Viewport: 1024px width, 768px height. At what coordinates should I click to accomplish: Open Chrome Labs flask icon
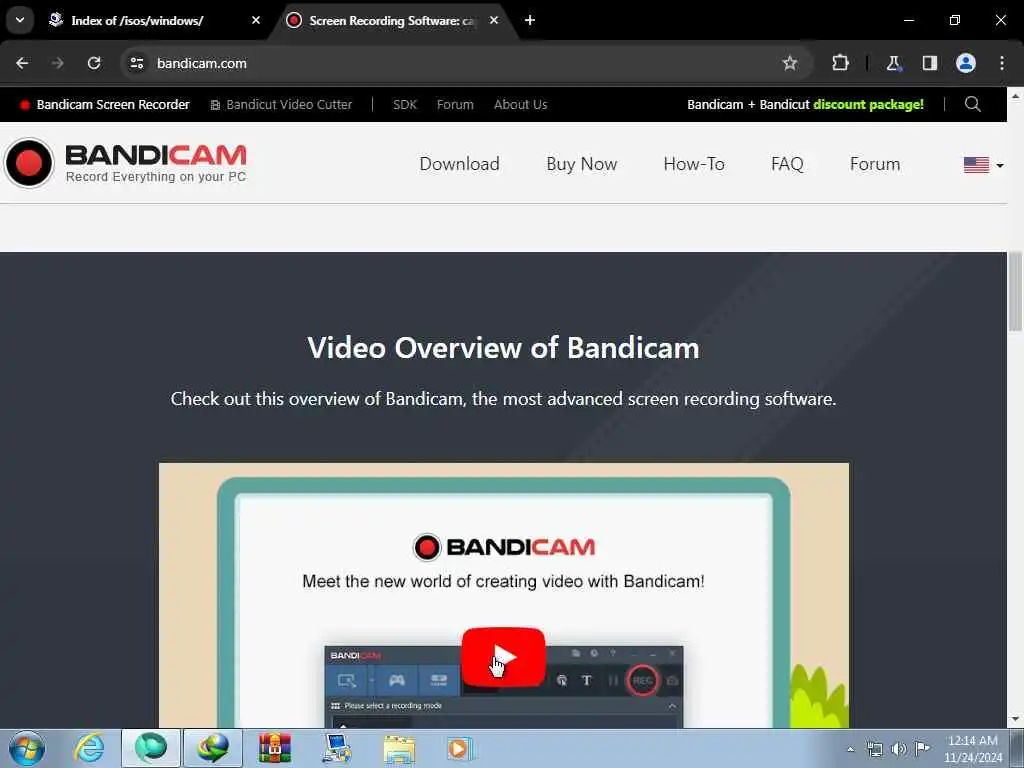(893, 63)
